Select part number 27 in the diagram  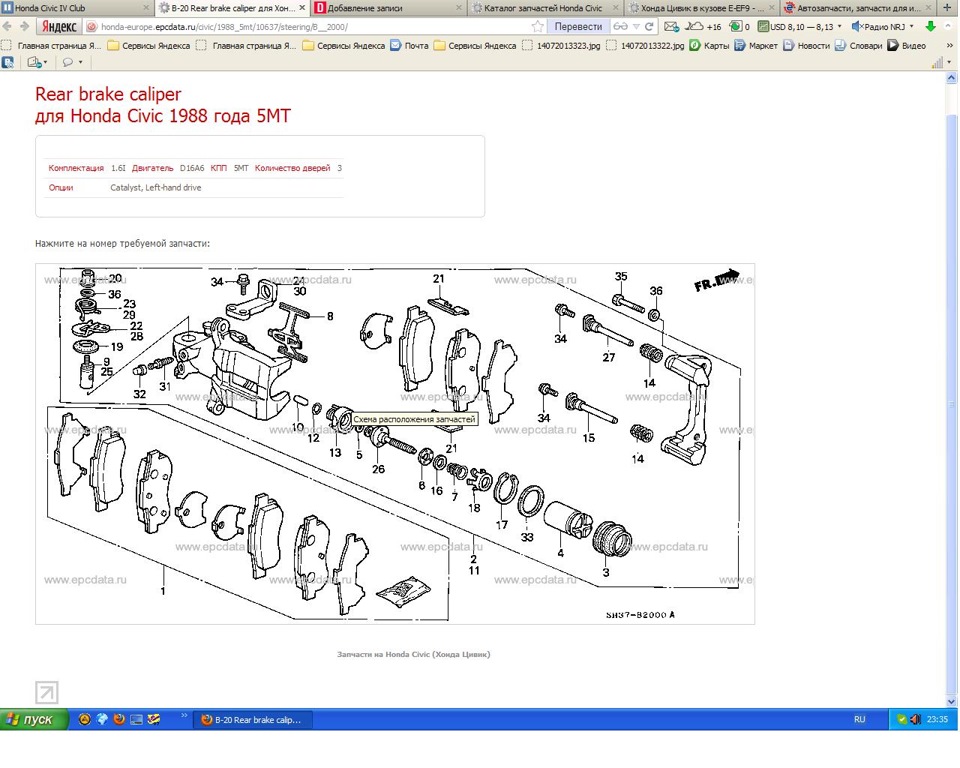tap(608, 357)
